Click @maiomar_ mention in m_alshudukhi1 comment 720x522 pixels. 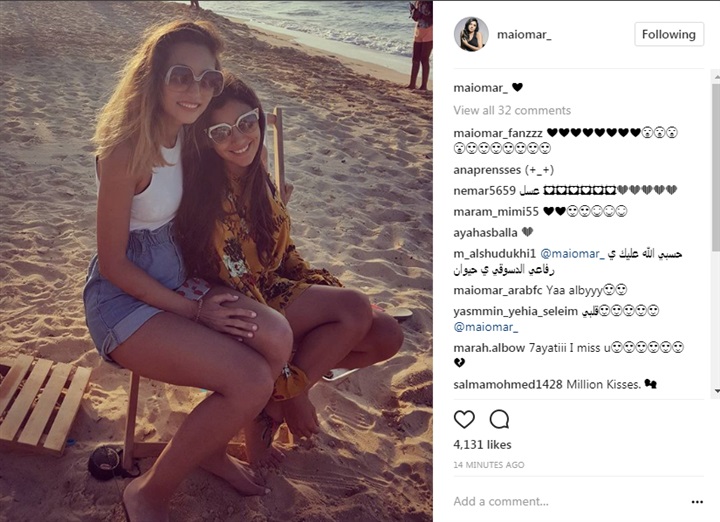(573, 253)
